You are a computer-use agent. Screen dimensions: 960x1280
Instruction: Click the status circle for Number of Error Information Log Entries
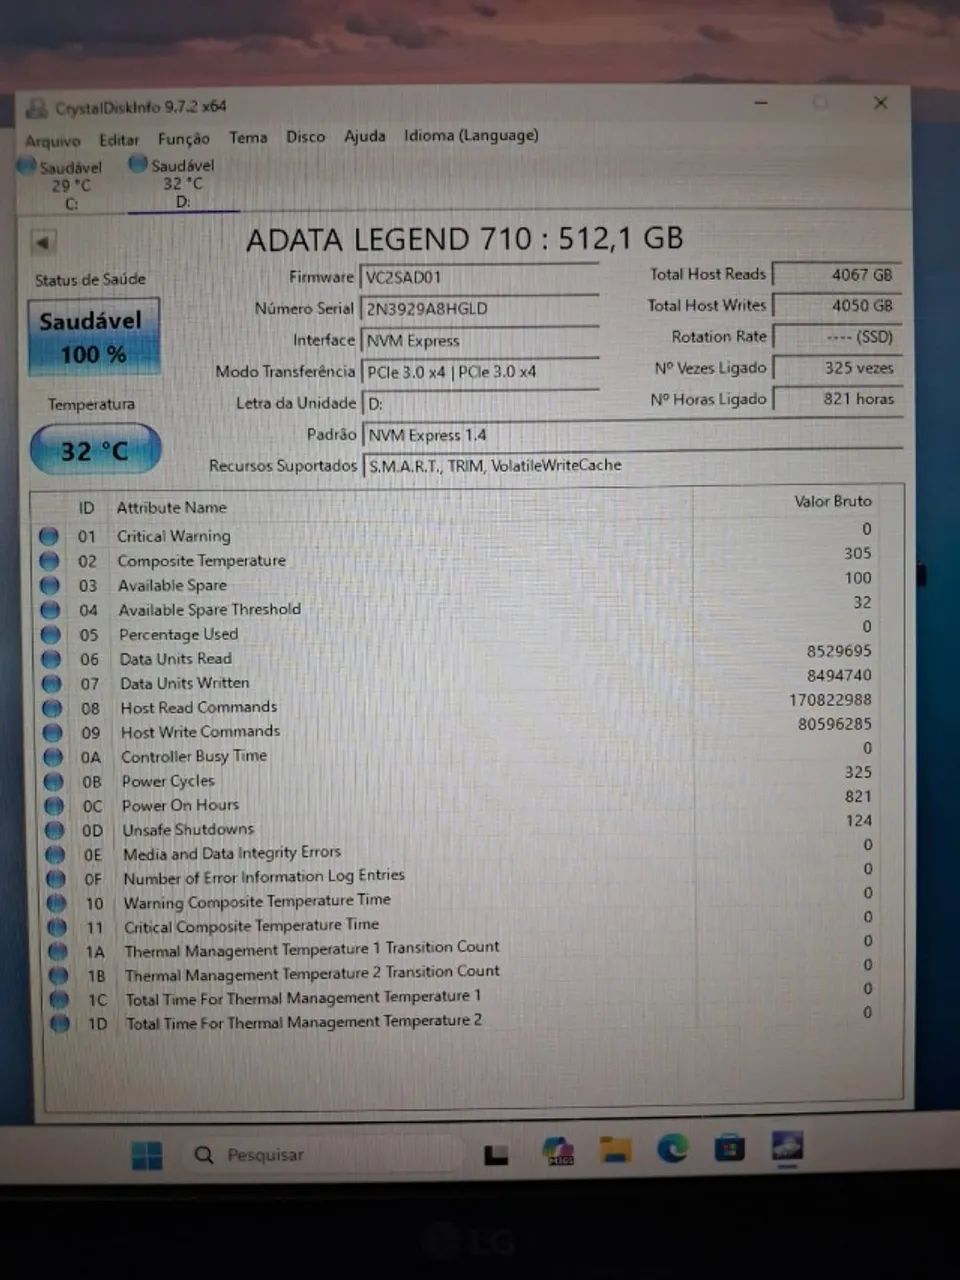coord(56,879)
